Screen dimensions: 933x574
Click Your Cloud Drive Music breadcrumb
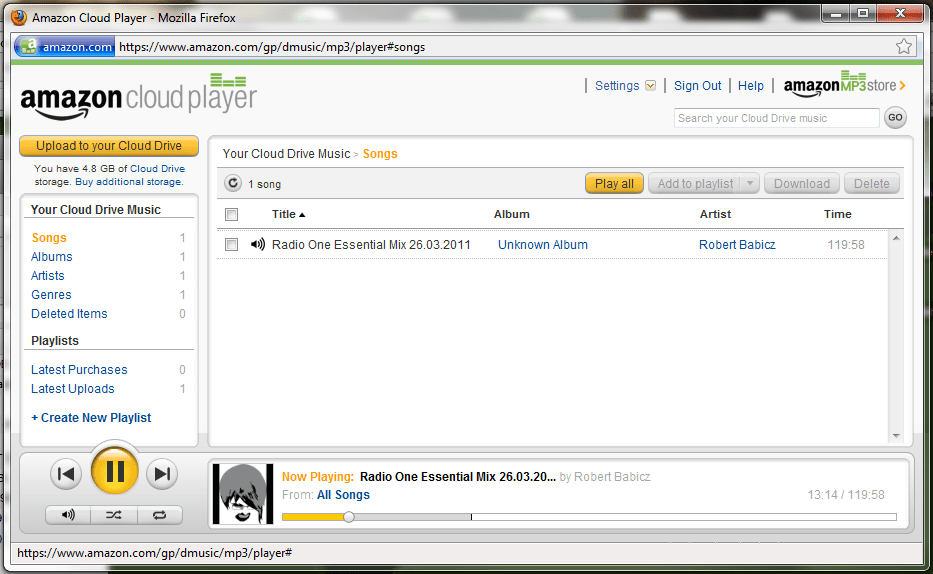[x=286, y=153]
